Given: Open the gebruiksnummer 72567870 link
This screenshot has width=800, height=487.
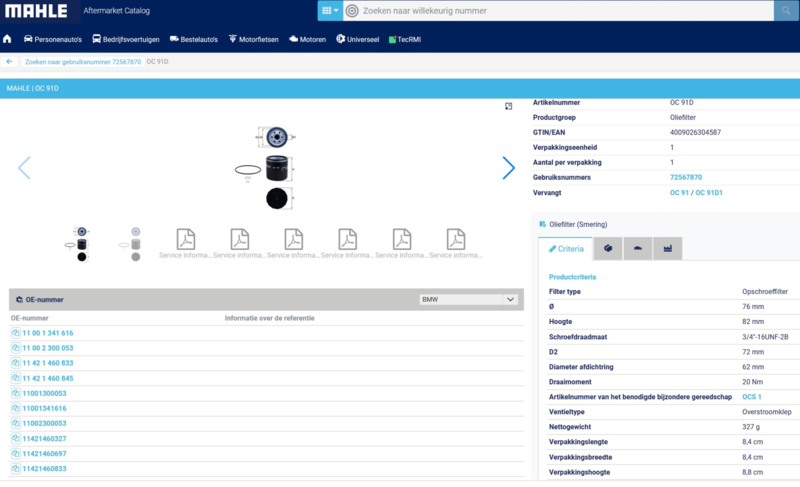Looking at the screenshot, I should click(685, 177).
